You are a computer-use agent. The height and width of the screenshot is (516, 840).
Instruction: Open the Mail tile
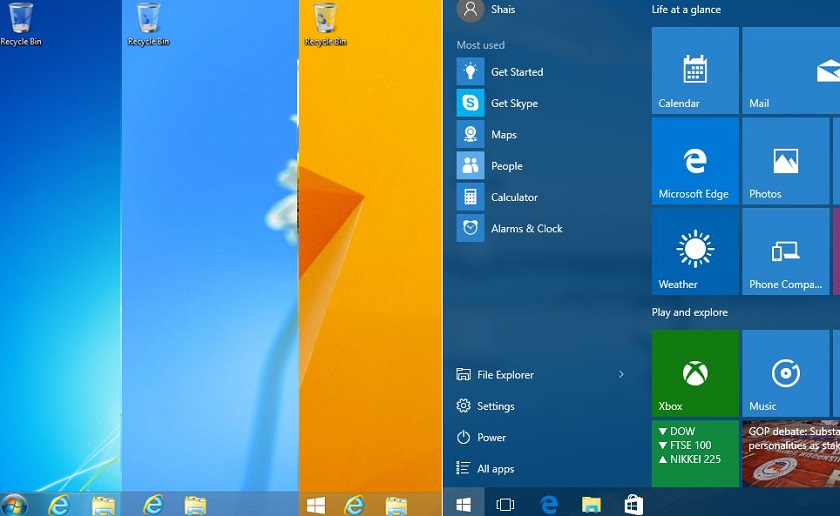(x=791, y=71)
